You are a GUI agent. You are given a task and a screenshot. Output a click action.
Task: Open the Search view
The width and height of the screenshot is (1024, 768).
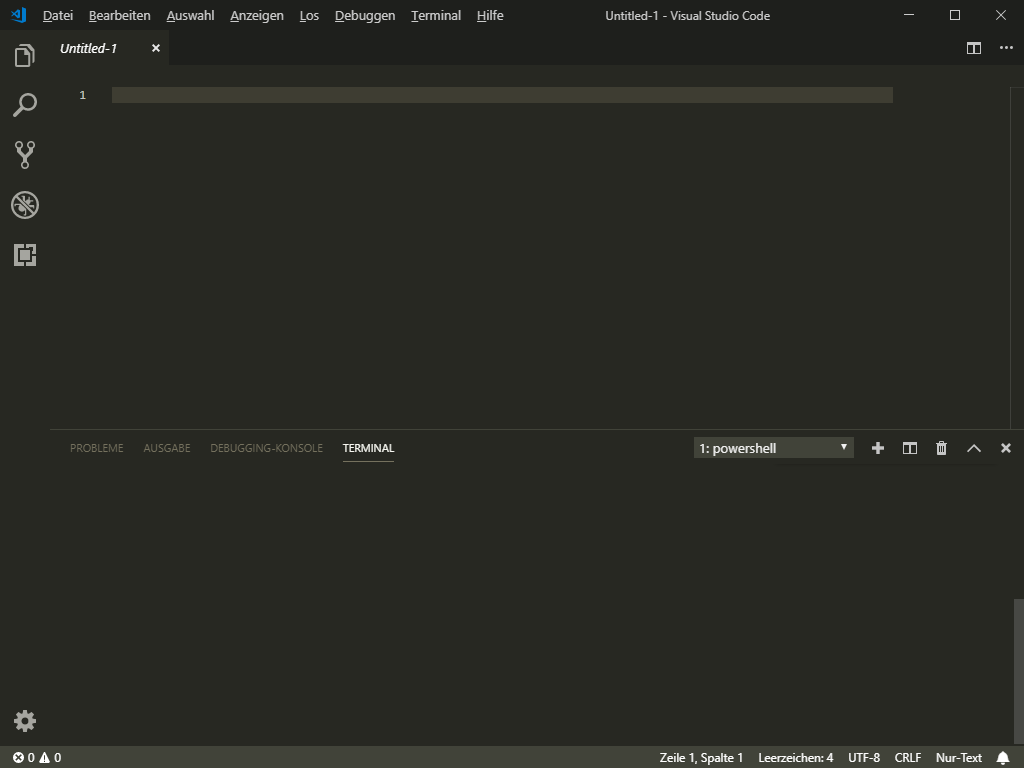(24, 105)
